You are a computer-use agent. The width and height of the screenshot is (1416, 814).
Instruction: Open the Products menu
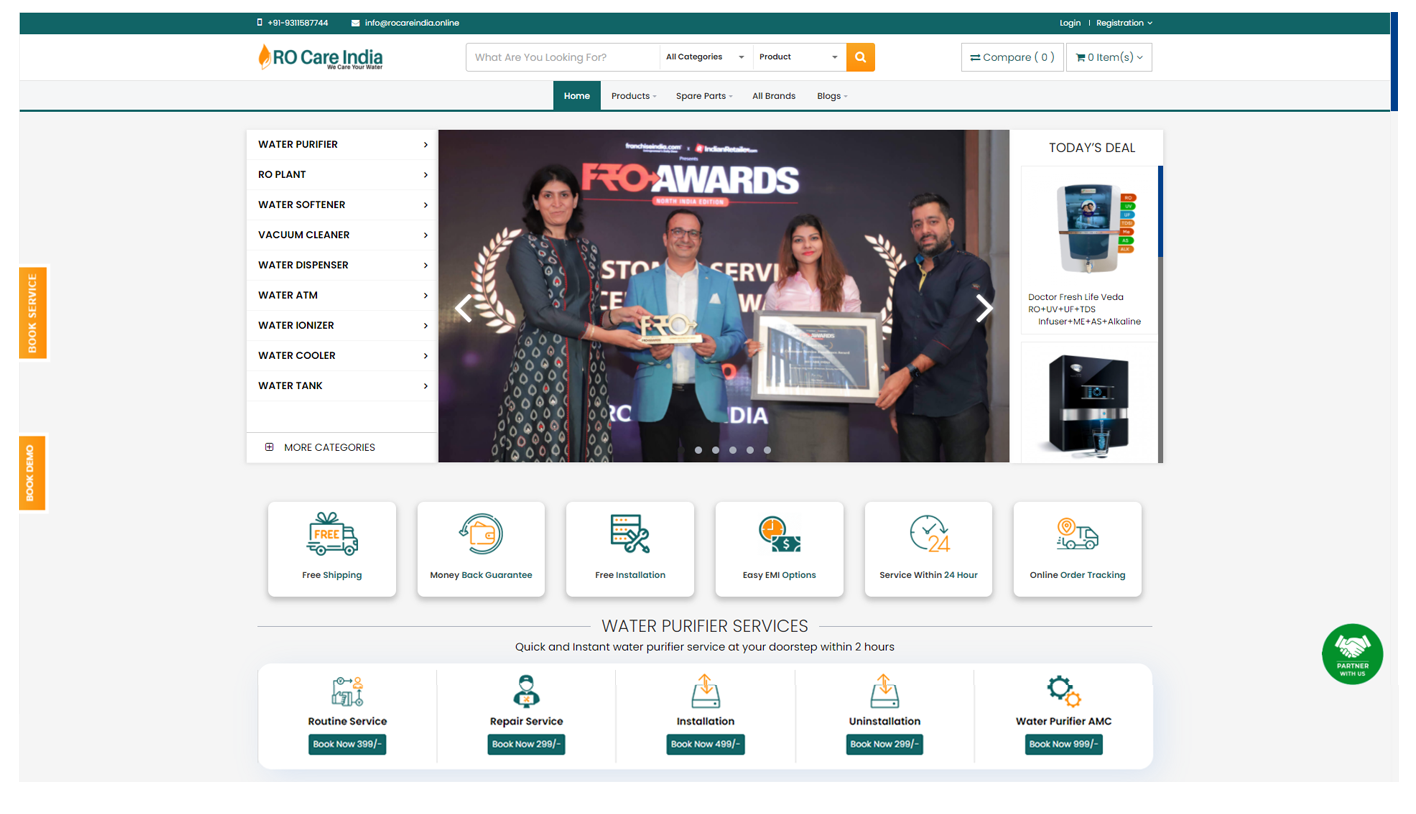pos(634,96)
